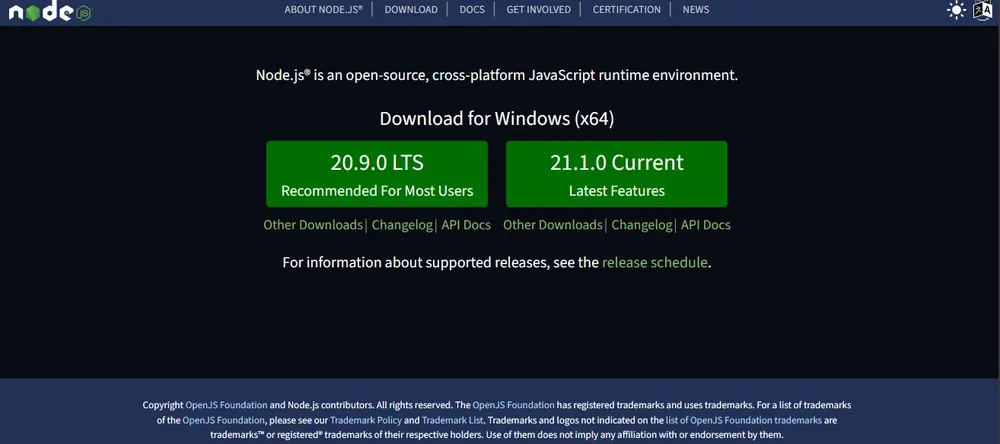Select GET INVOLVED in the navigation
The width and height of the screenshot is (1000, 444).
click(x=538, y=9)
